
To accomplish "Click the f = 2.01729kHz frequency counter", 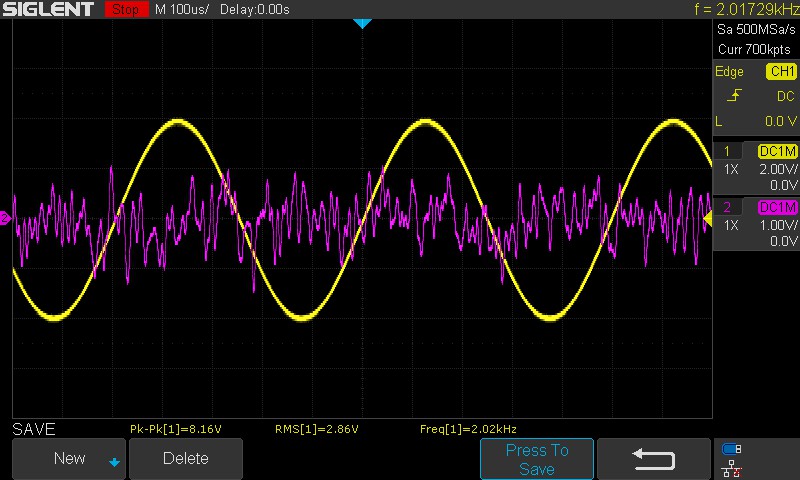I will [x=746, y=9].
